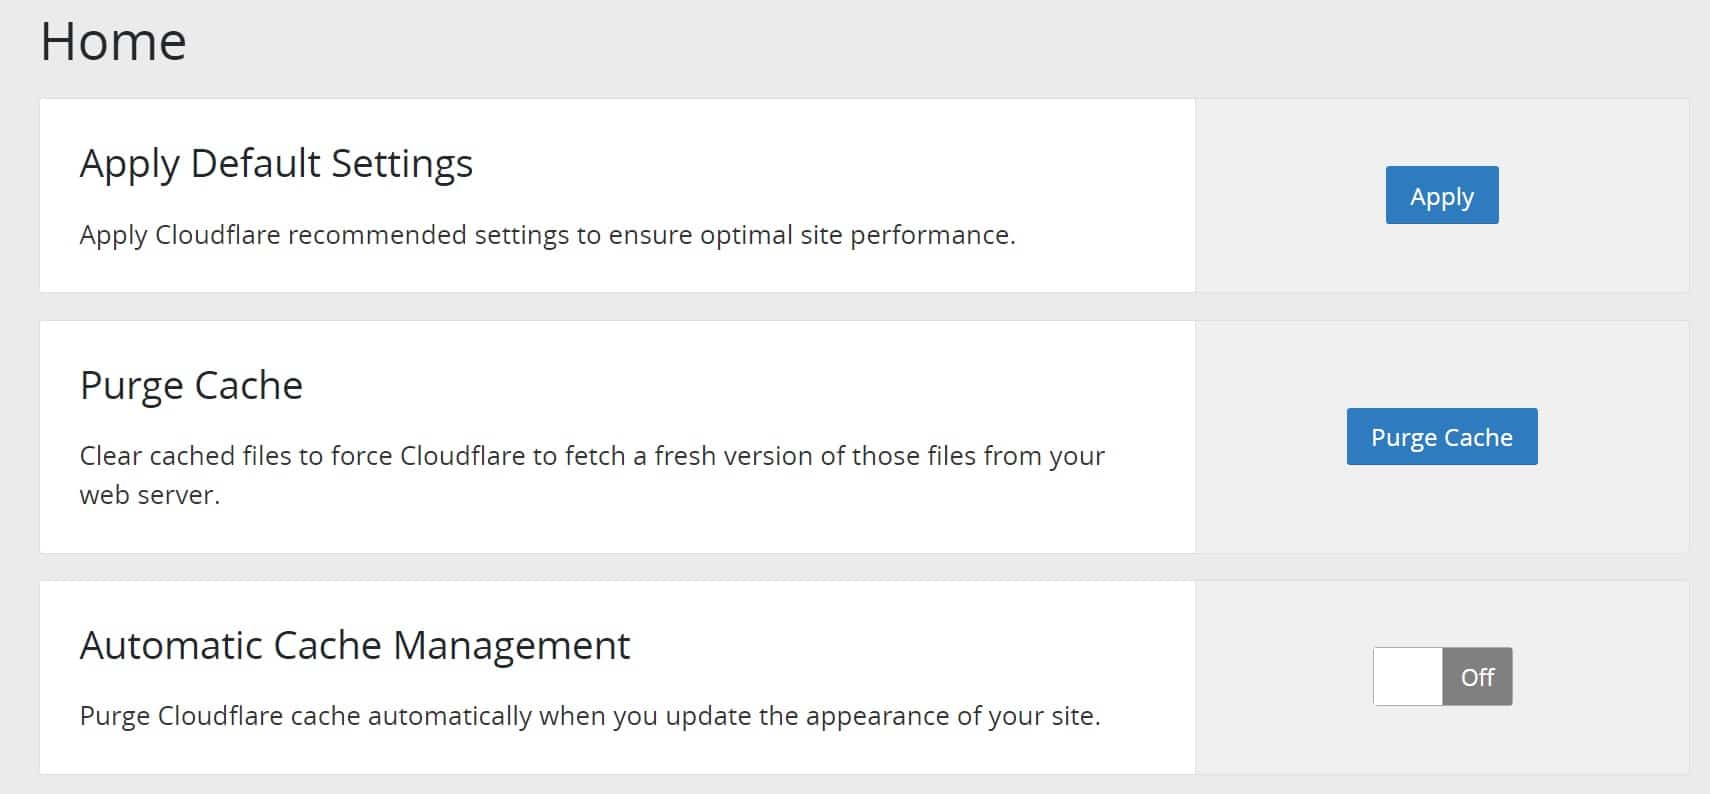The height and width of the screenshot is (794, 1710).
Task: Click the Purge Cache button label text
Action: click(1441, 436)
